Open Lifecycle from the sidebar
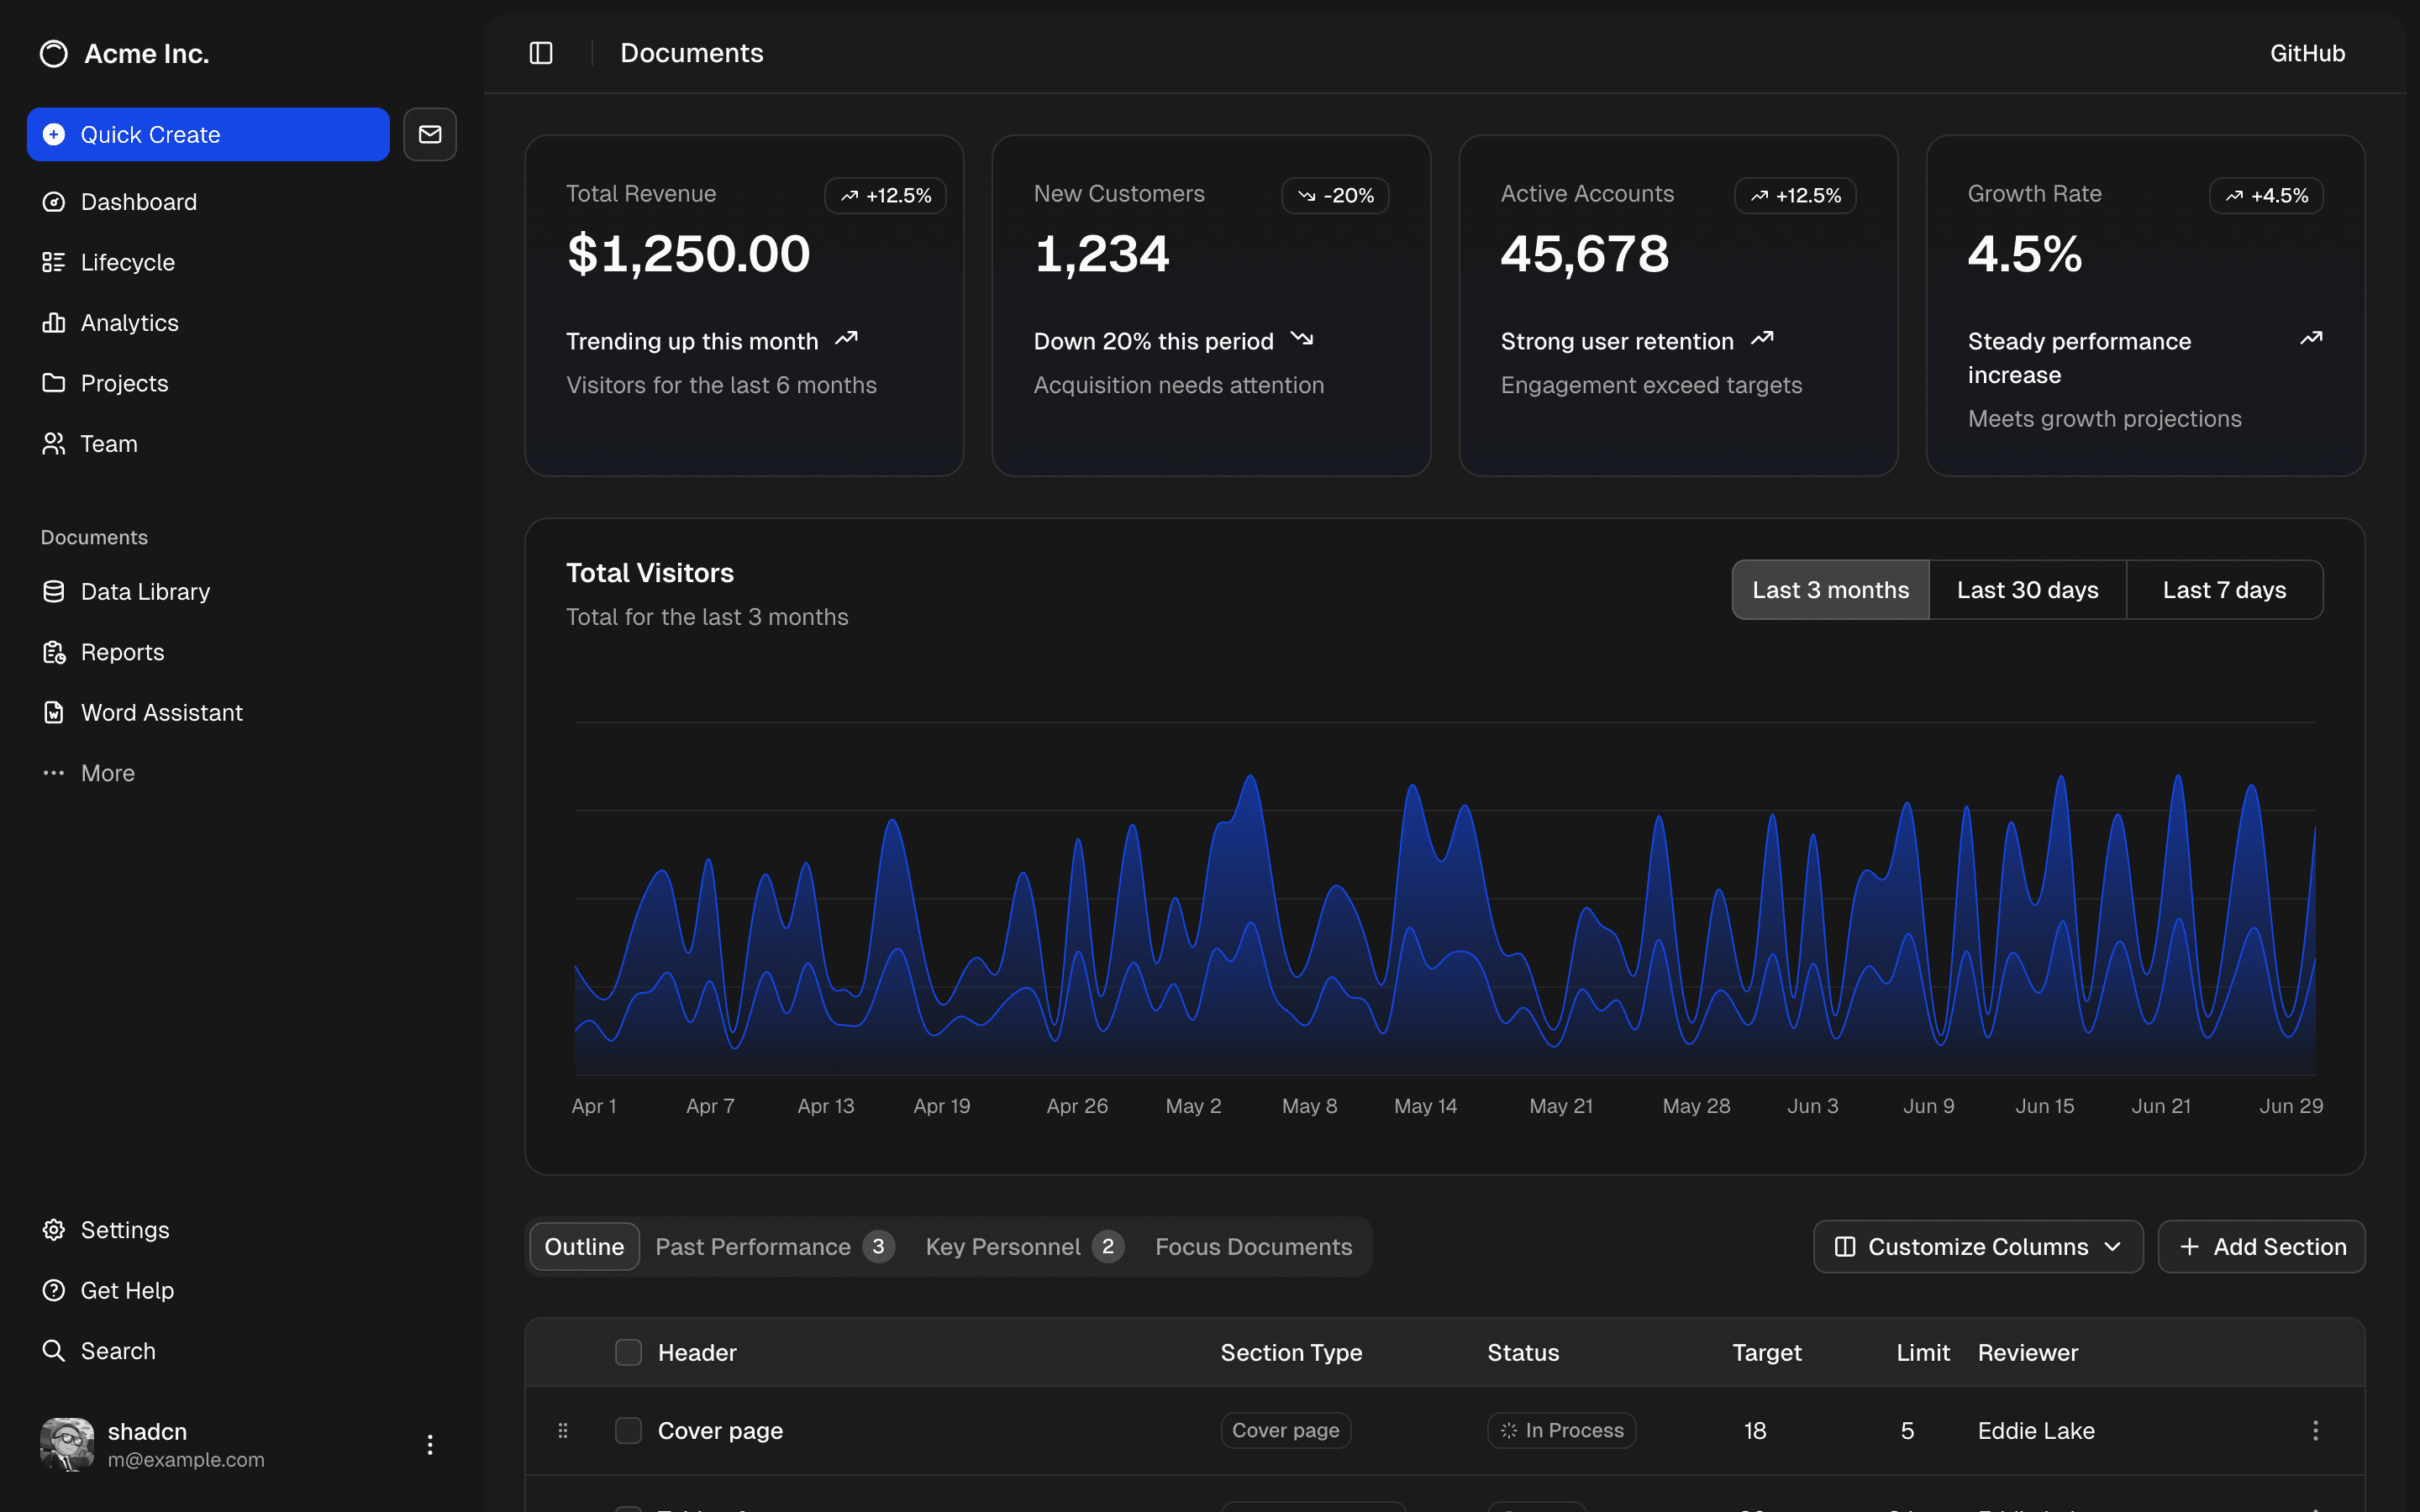This screenshot has height=1512, width=2420. tap(127, 262)
